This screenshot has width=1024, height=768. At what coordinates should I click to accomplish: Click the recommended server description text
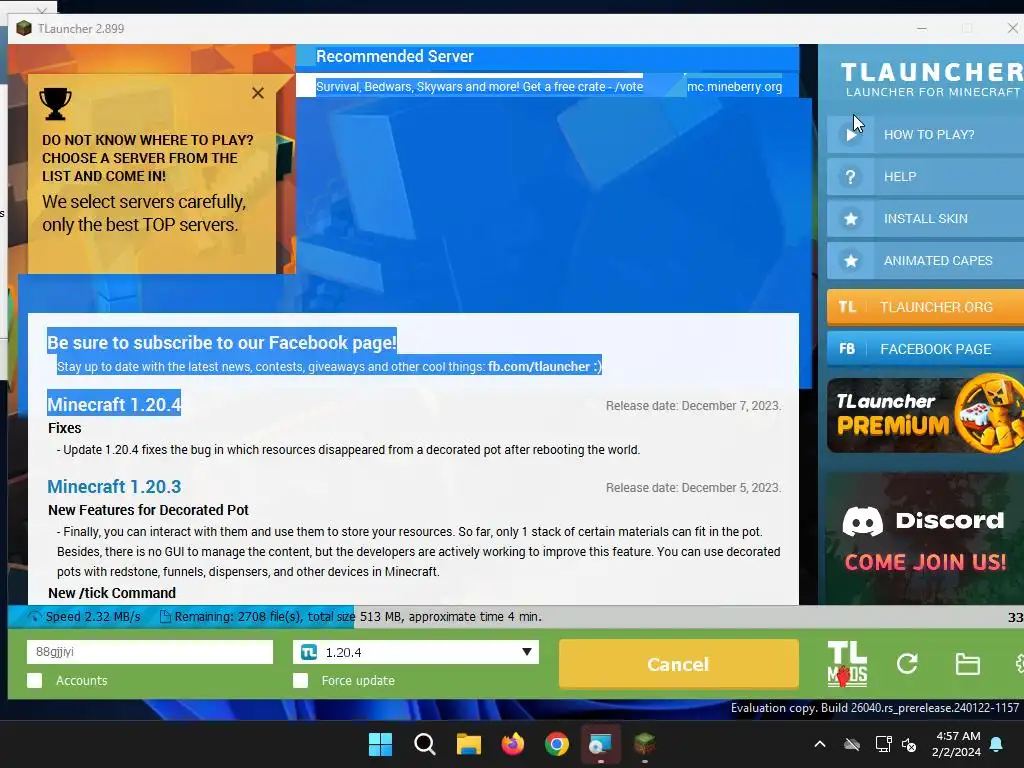coord(479,87)
